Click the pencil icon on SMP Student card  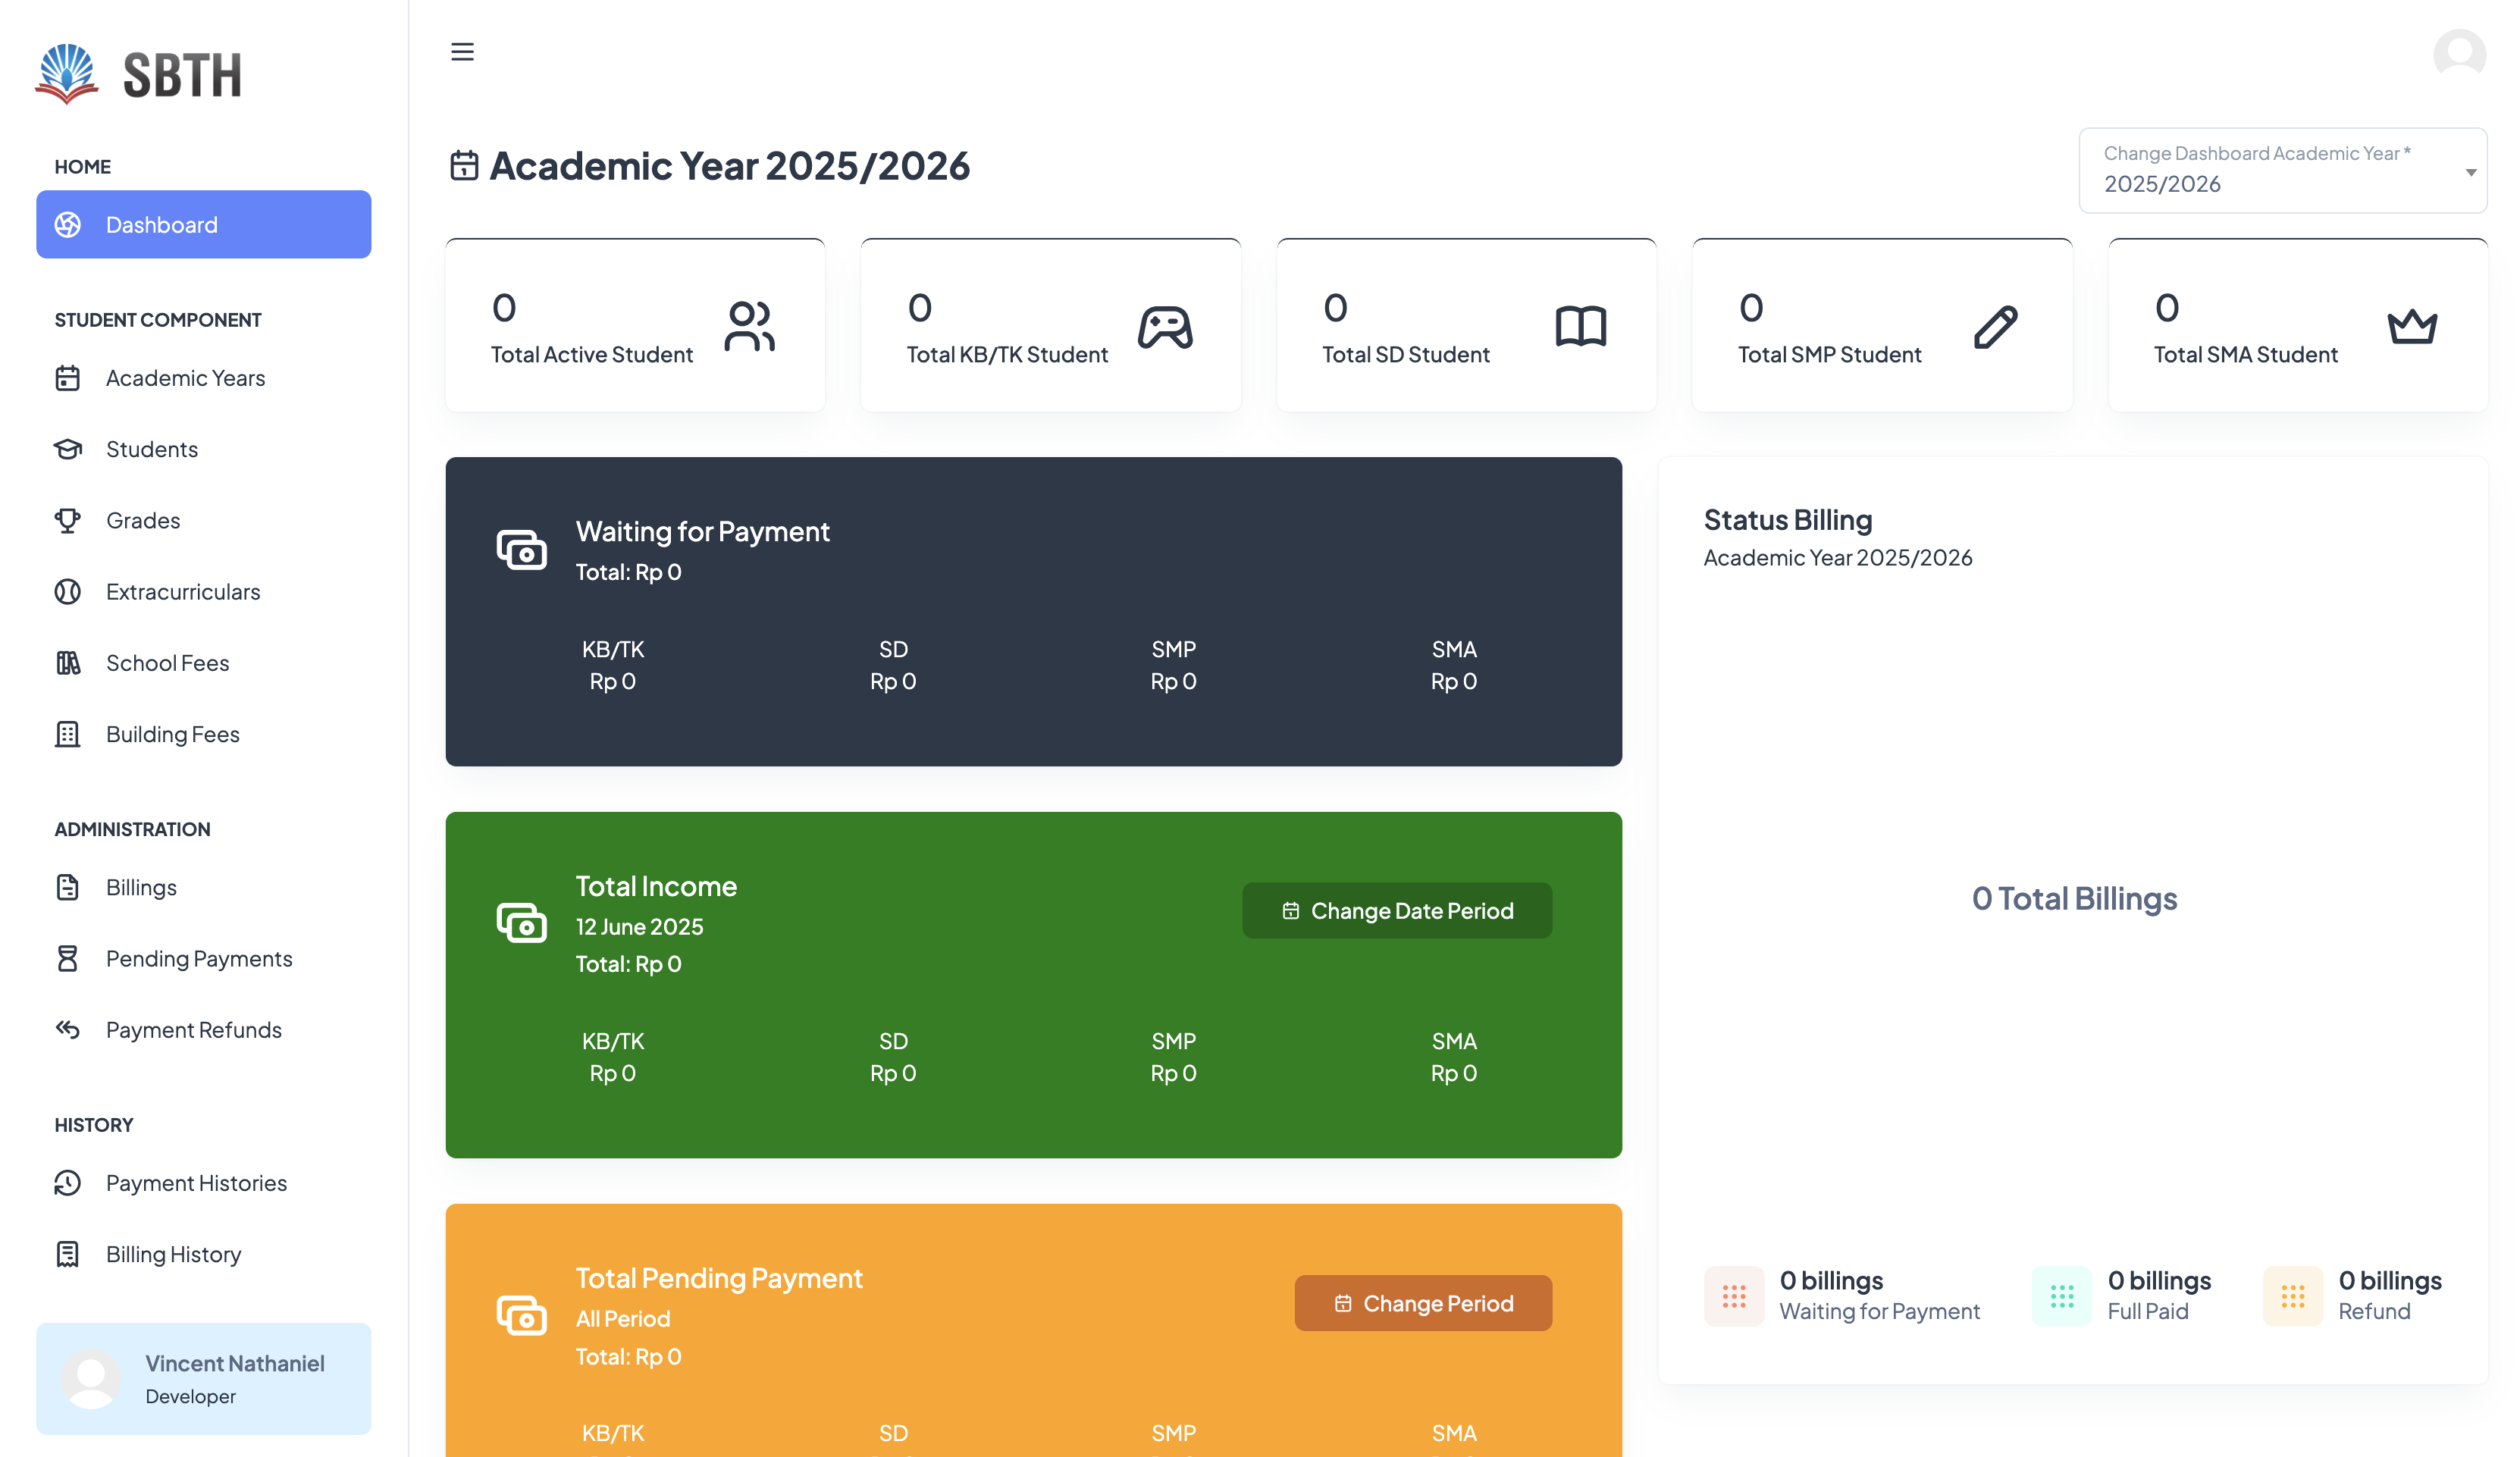[1995, 327]
